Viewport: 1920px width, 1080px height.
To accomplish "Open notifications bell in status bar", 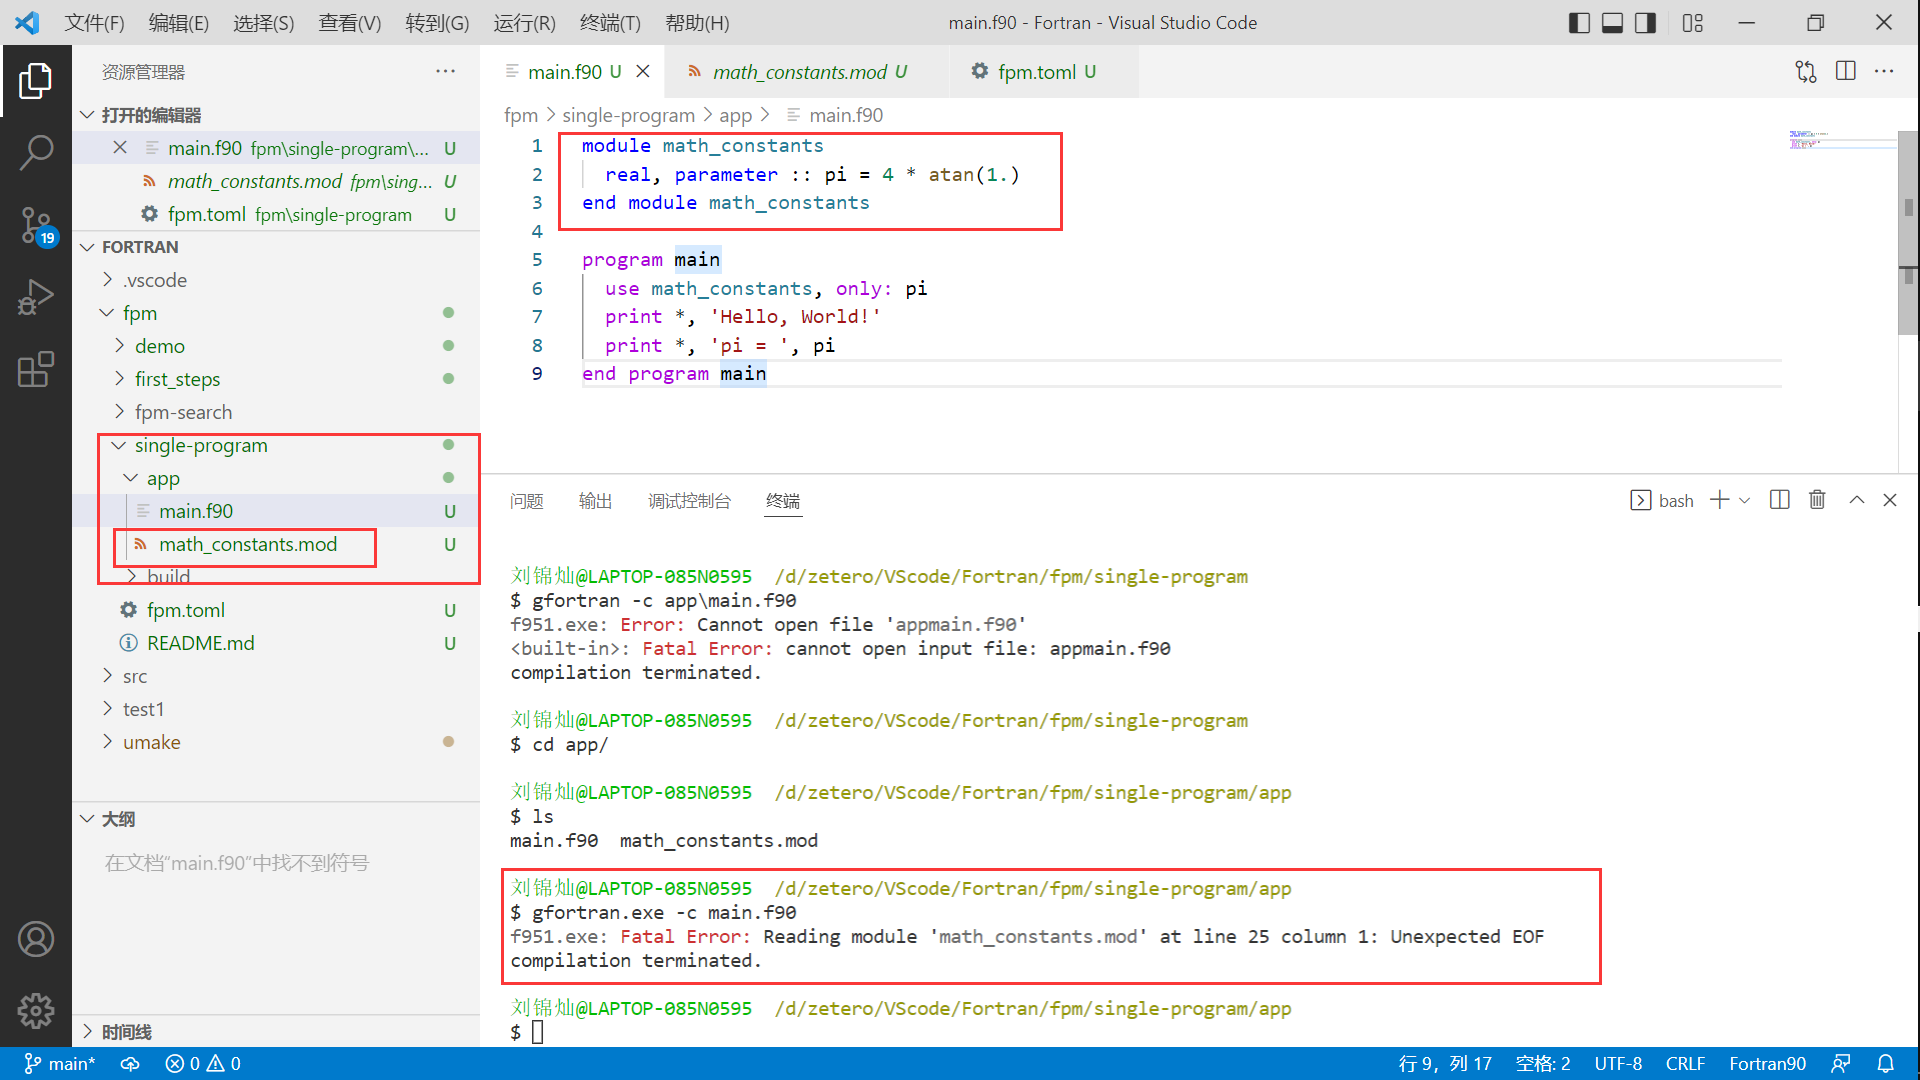I will (x=1885, y=1063).
